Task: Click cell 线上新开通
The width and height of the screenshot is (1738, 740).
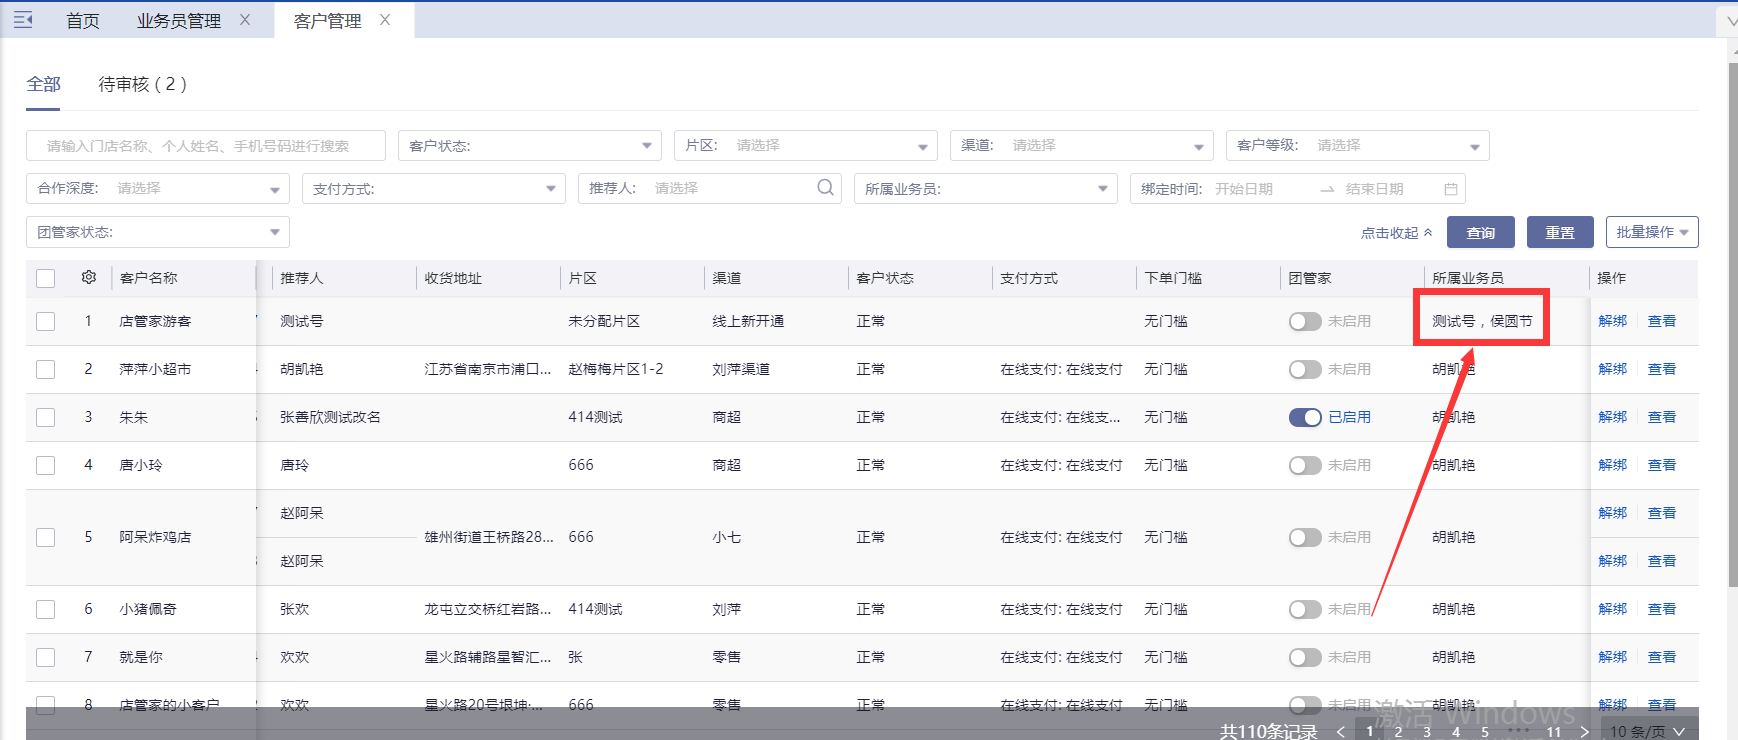Action: pos(748,321)
